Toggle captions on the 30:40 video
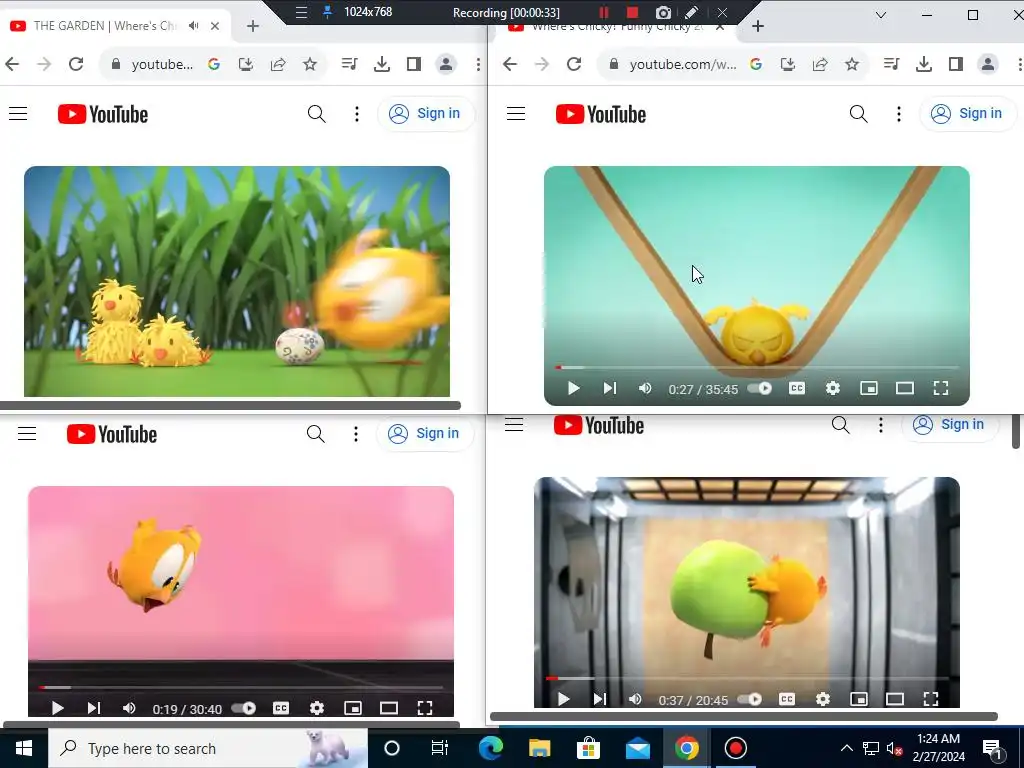This screenshot has height=768, width=1024. point(281,709)
